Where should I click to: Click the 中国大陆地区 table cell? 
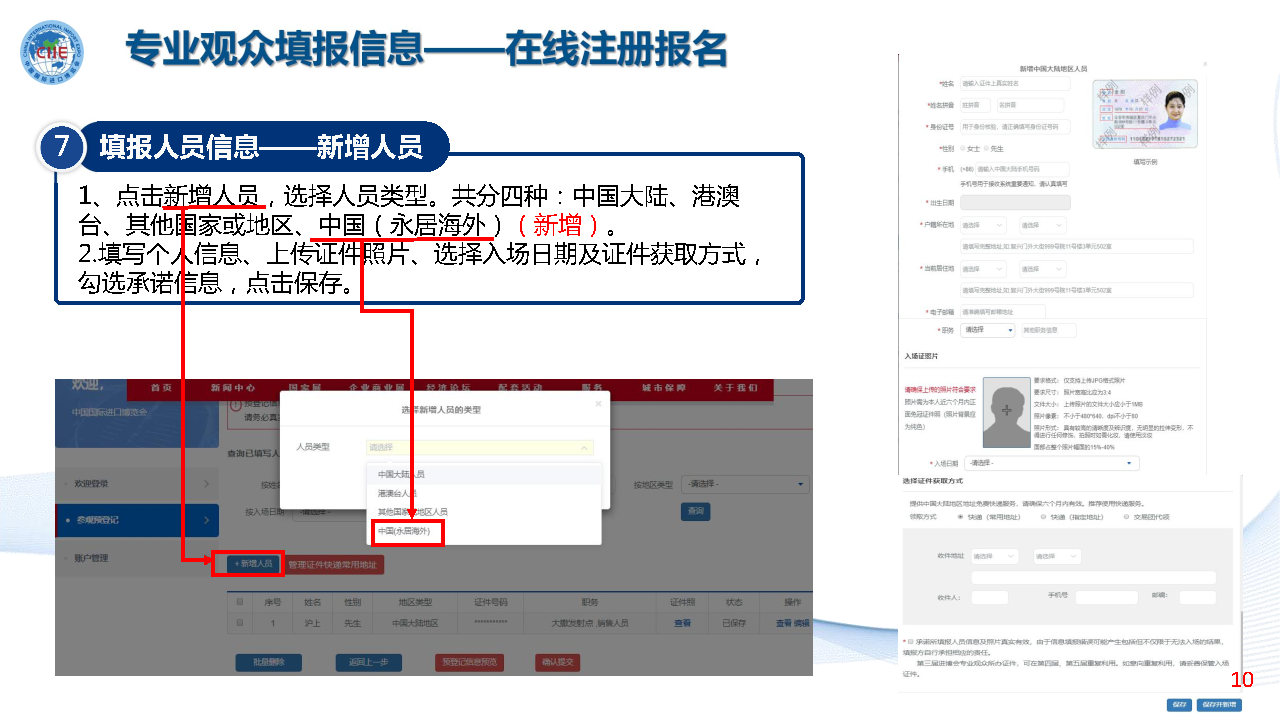click(x=414, y=622)
